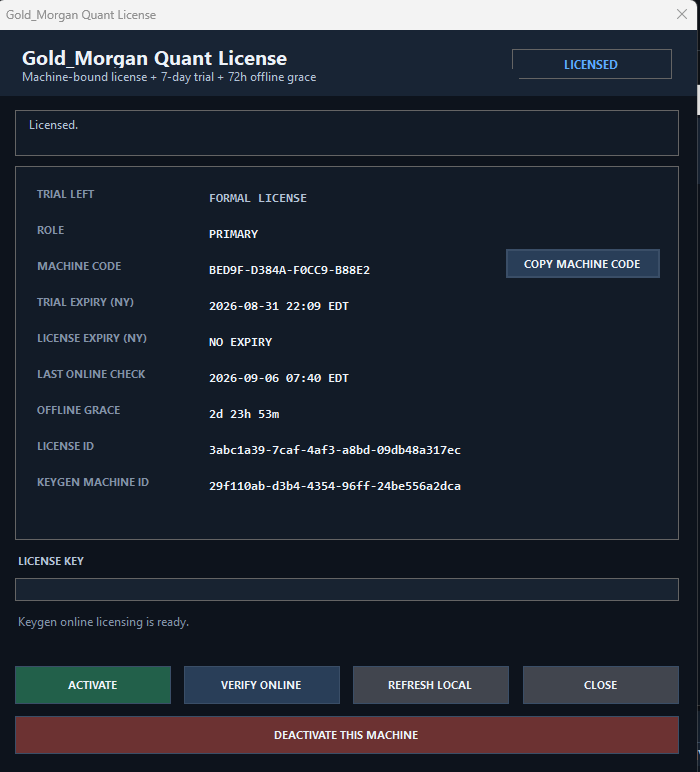Click the license ID value 3abc1a39-7caf-4af3-a8bd-09db48a317ec
The height and width of the screenshot is (772, 700).
(x=335, y=450)
